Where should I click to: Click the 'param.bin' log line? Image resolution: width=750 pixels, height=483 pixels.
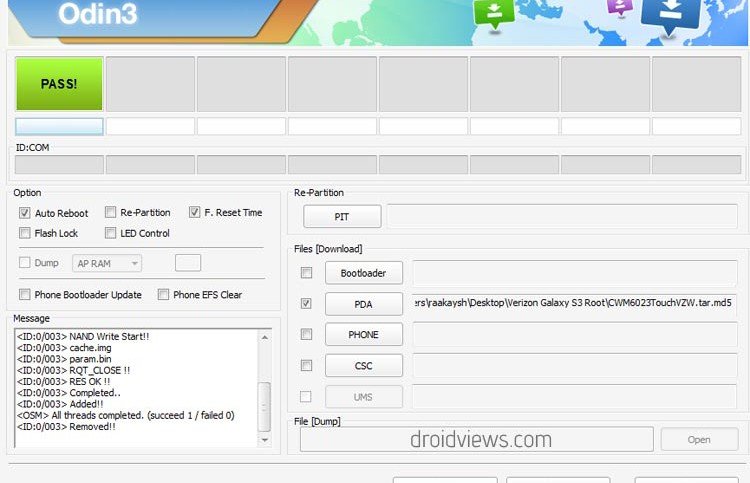64,359
